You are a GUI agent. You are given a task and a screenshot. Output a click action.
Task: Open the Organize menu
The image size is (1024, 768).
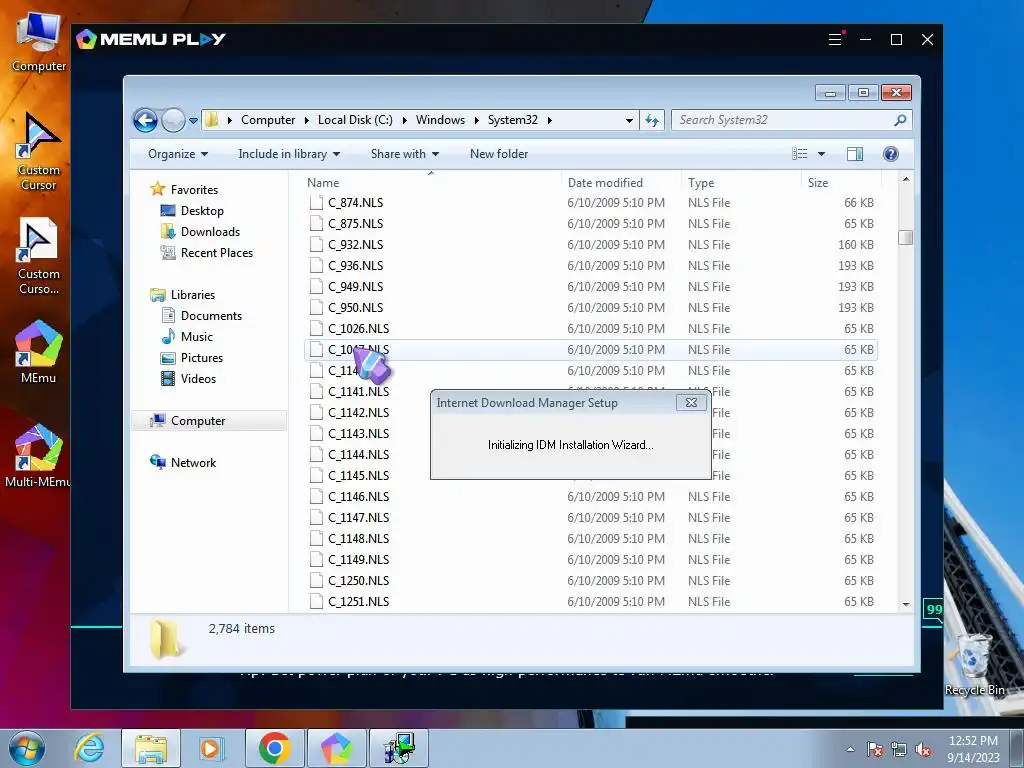point(178,154)
